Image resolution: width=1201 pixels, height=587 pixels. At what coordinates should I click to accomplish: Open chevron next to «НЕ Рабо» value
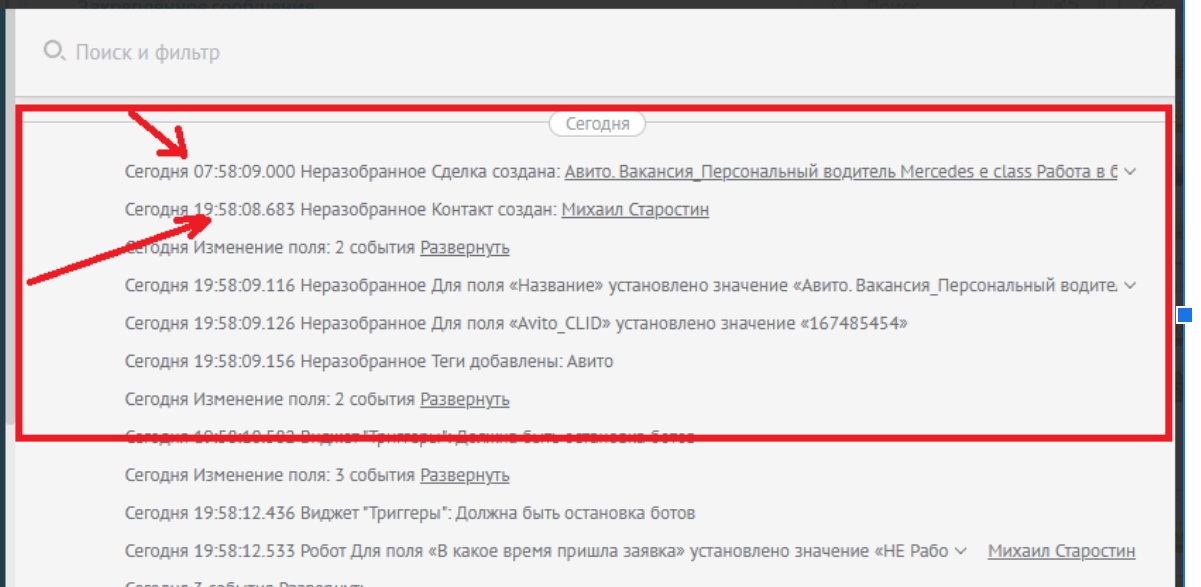[961, 551]
